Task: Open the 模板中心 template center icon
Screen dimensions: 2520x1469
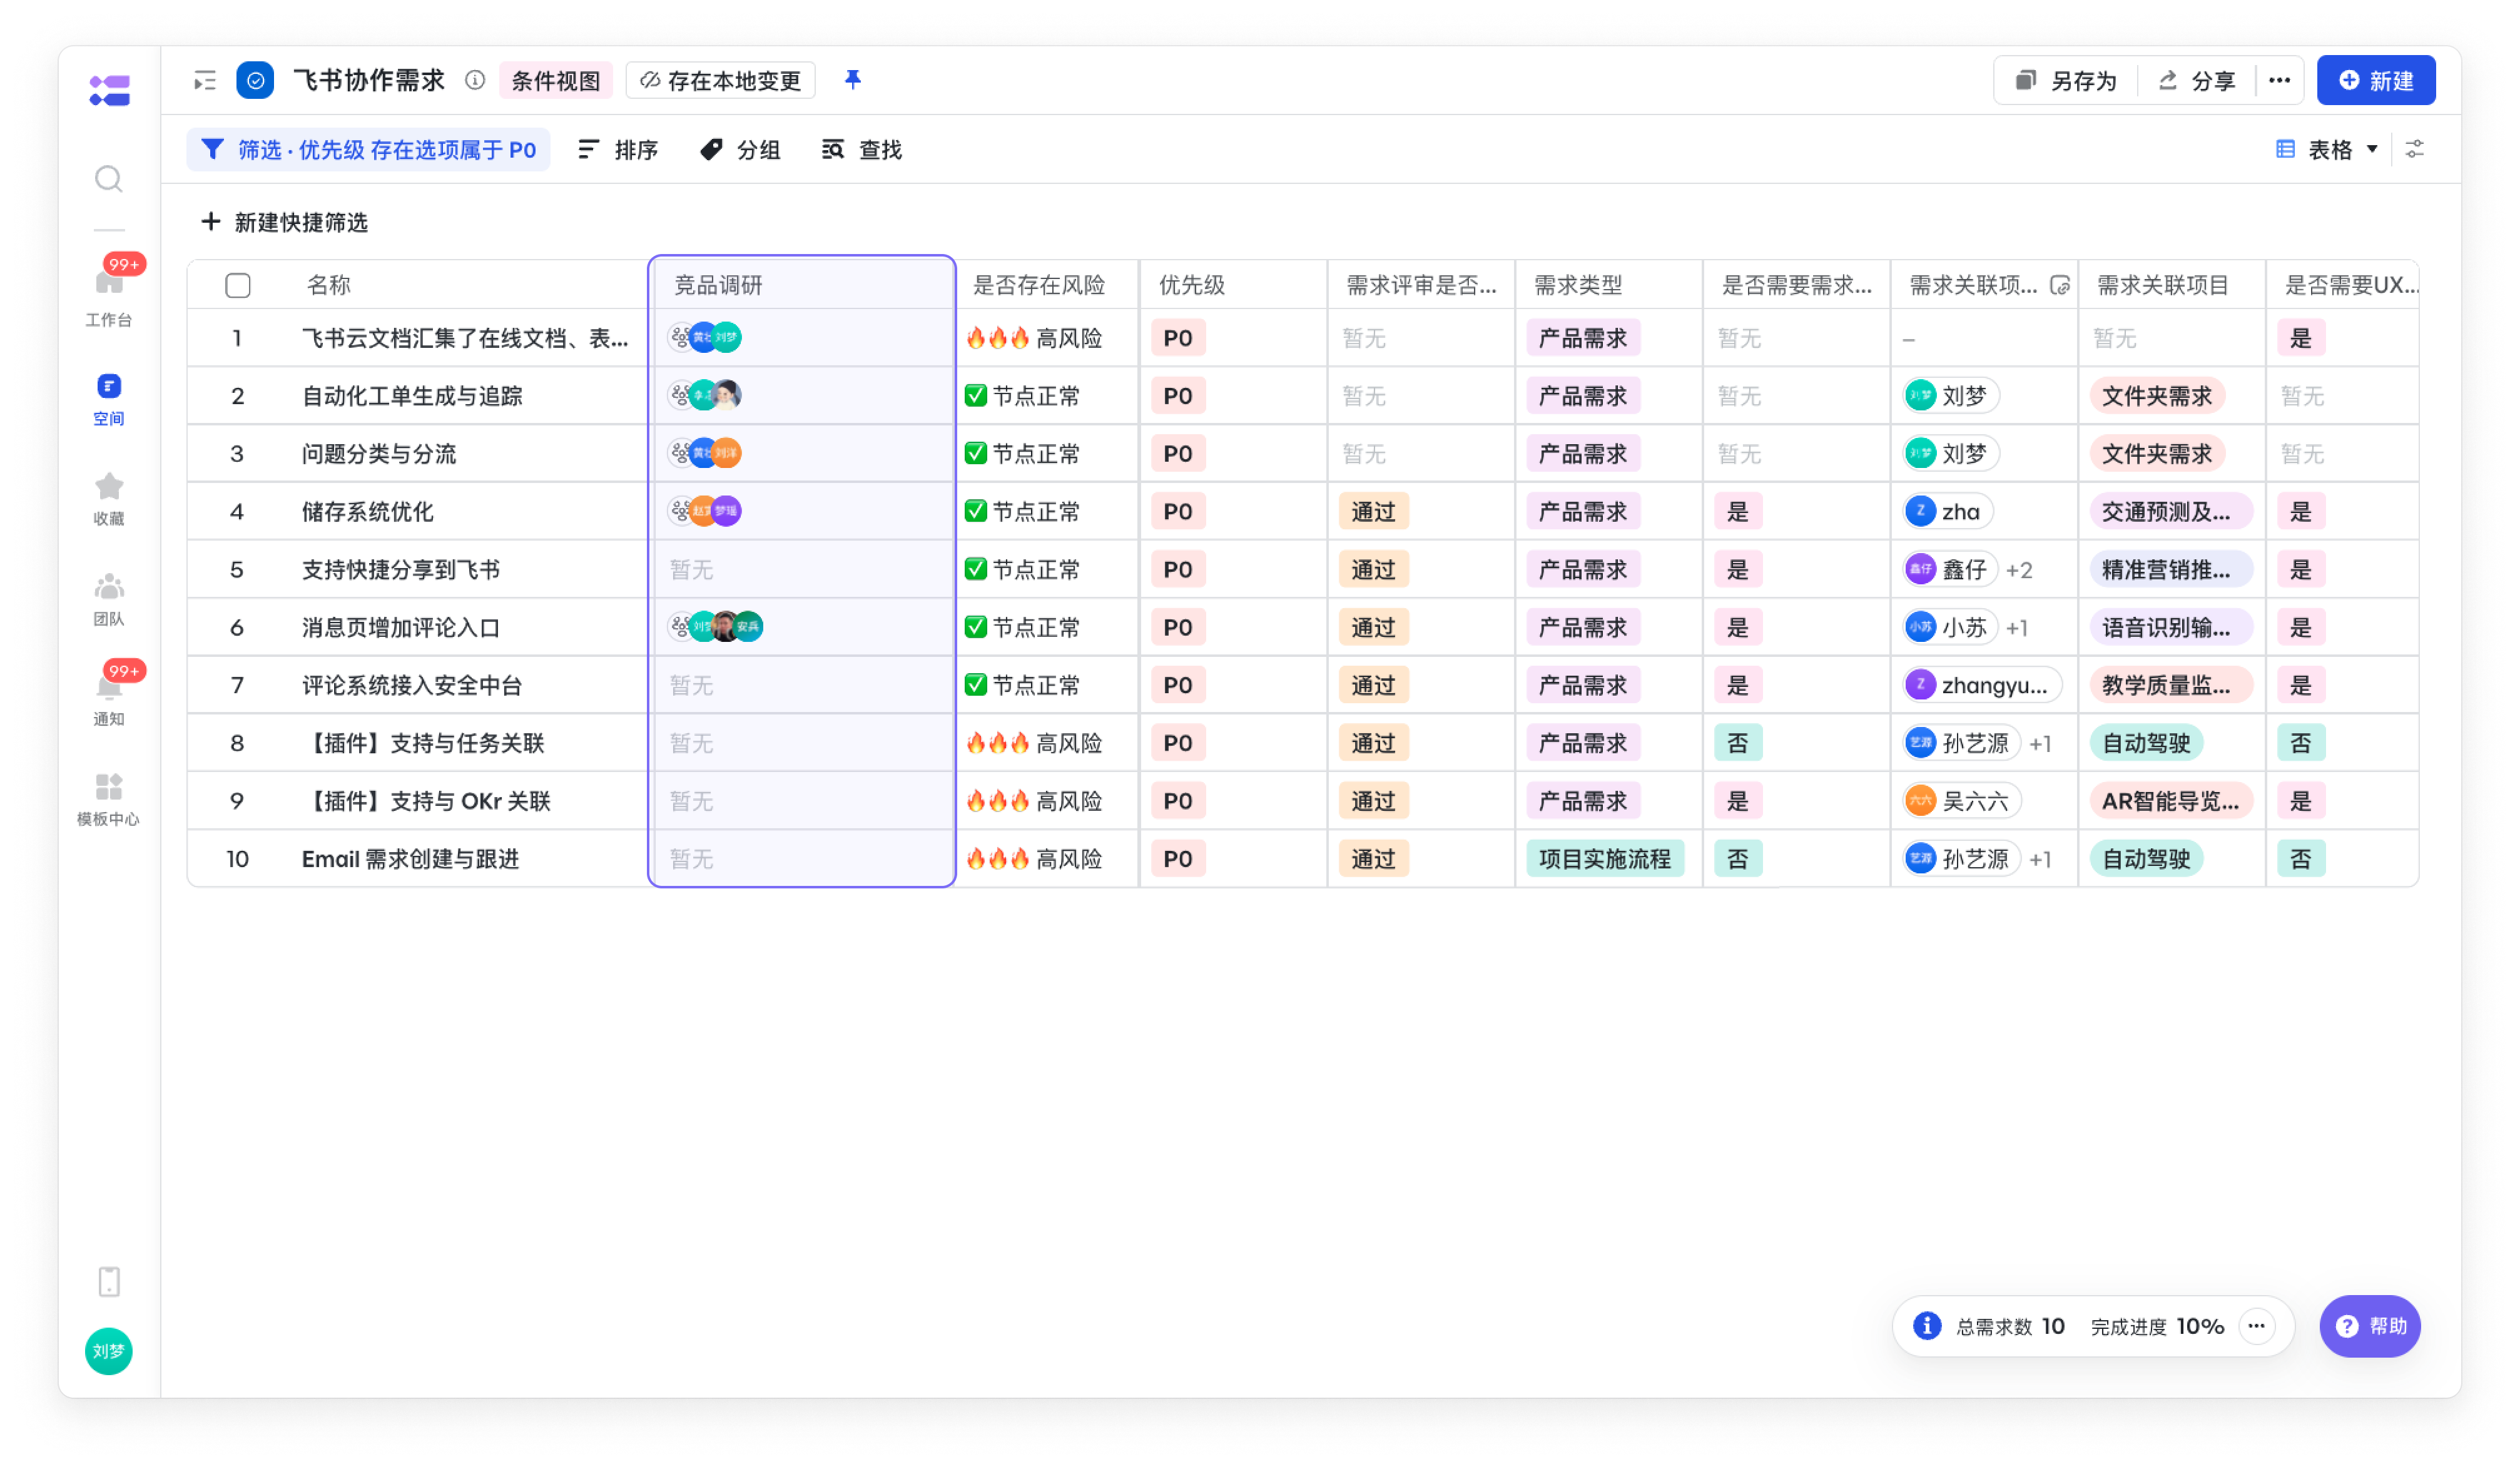Action: click(109, 786)
